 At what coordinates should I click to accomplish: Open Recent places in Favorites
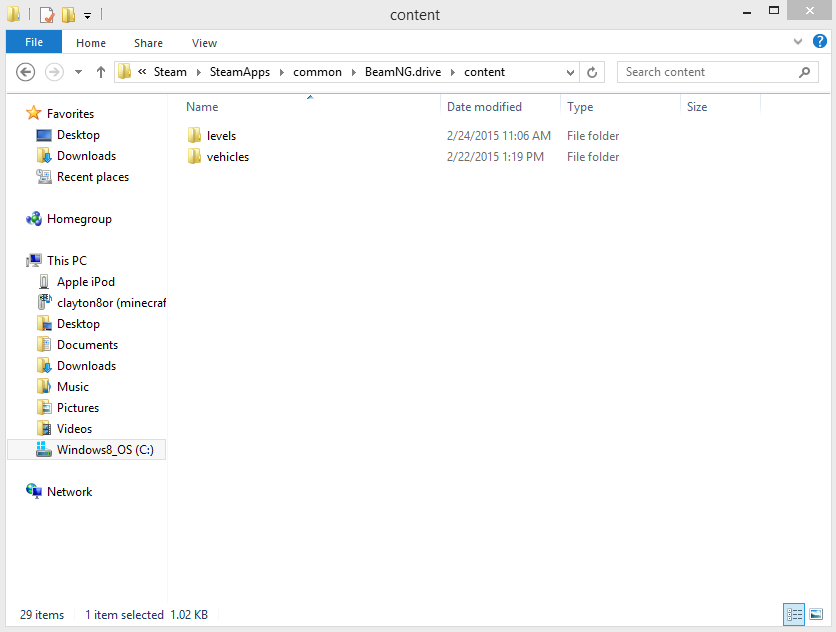point(93,177)
